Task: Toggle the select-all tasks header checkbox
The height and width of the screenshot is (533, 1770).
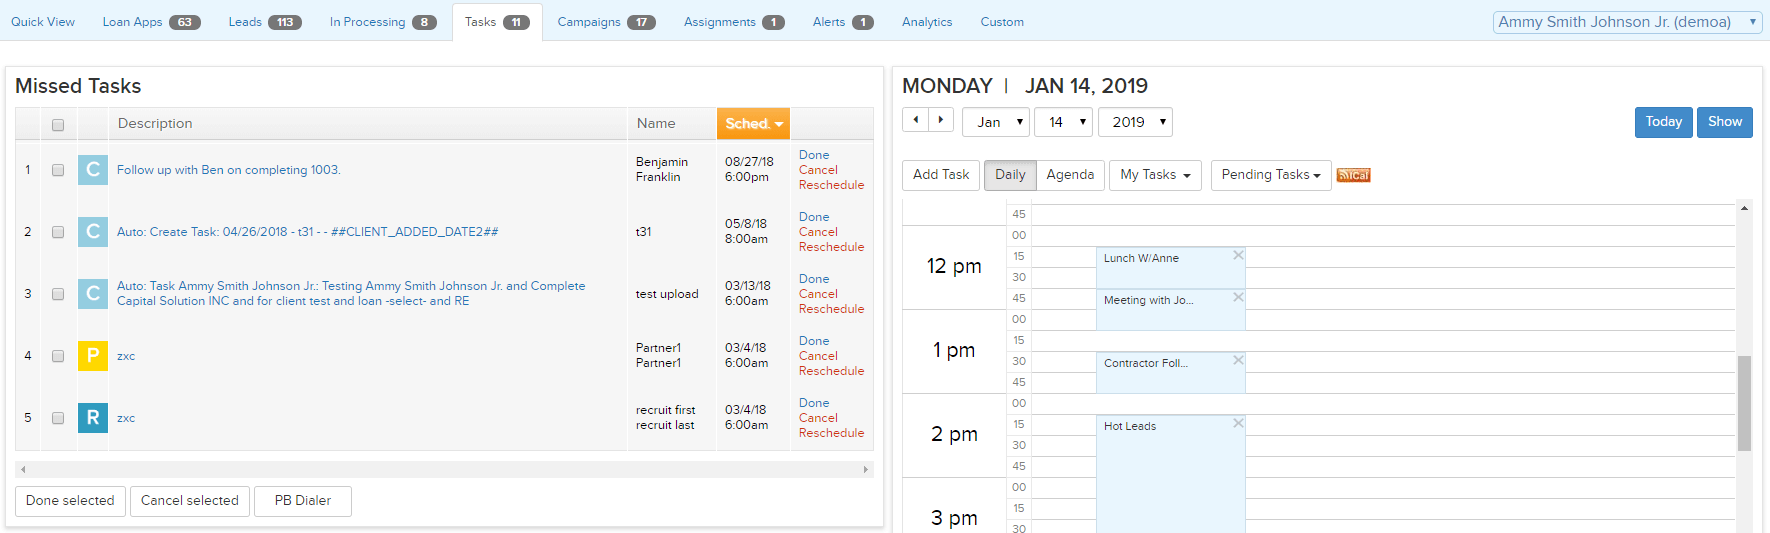Action: click(x=58, y=125)
